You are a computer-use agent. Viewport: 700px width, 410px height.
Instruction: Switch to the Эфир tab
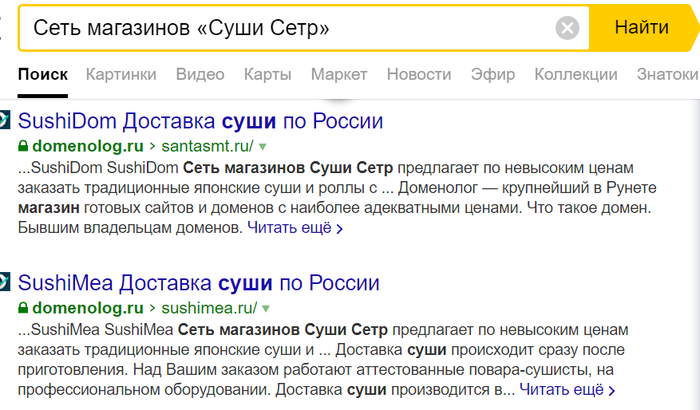click(x=493, y=74)
